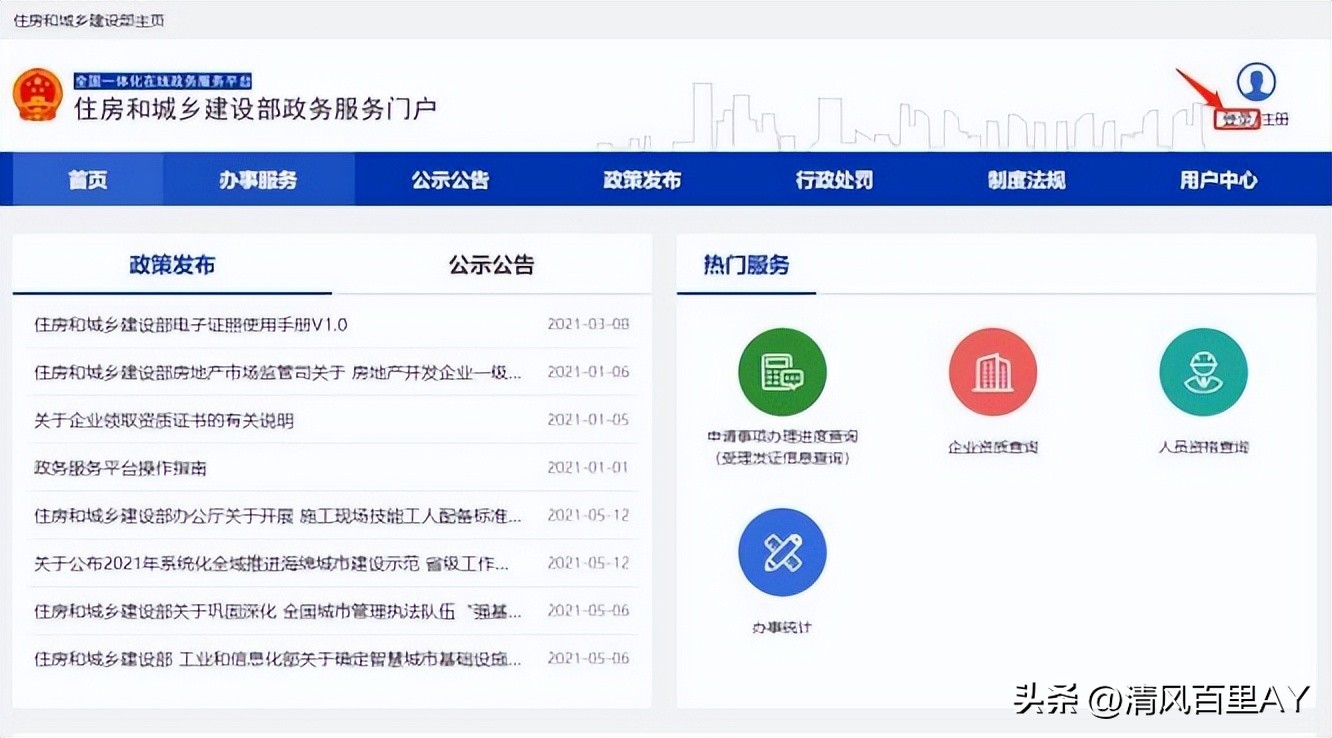This screenshot has height=738, width=1332.
Task: Select the 政策发布 tab
Action: (172, 264)
